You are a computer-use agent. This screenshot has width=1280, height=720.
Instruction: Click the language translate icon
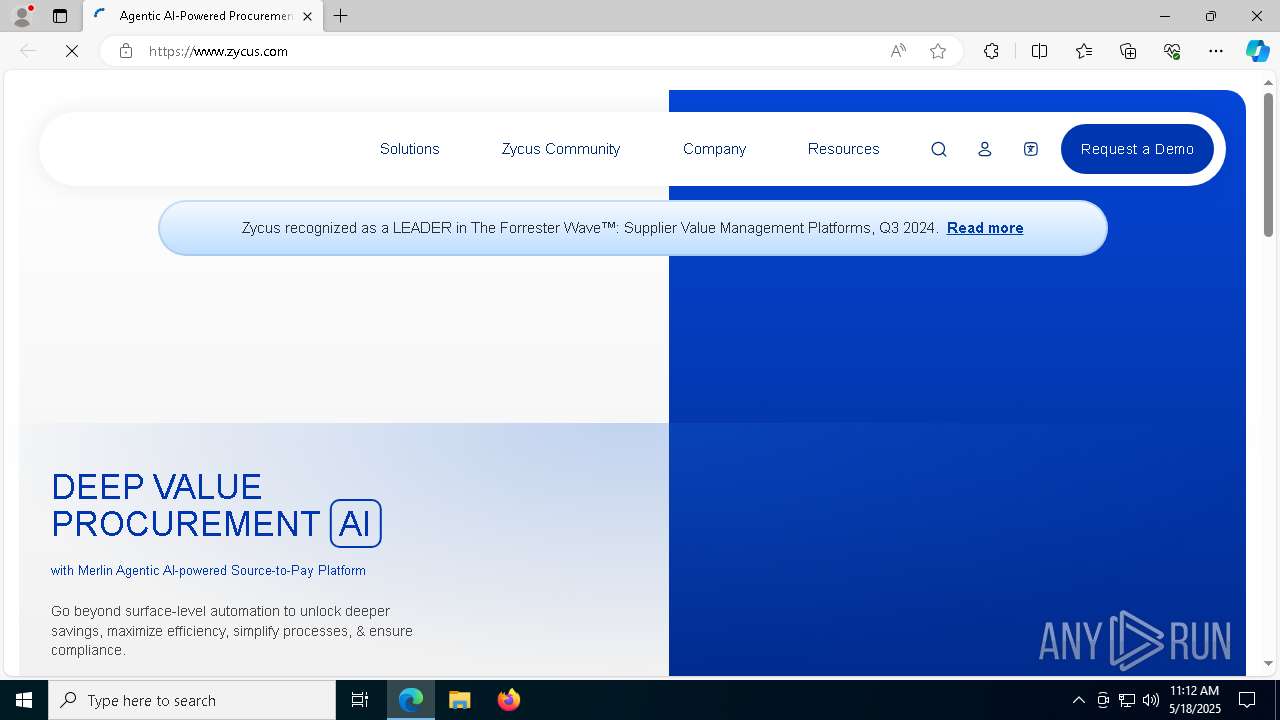[1031, 149]
